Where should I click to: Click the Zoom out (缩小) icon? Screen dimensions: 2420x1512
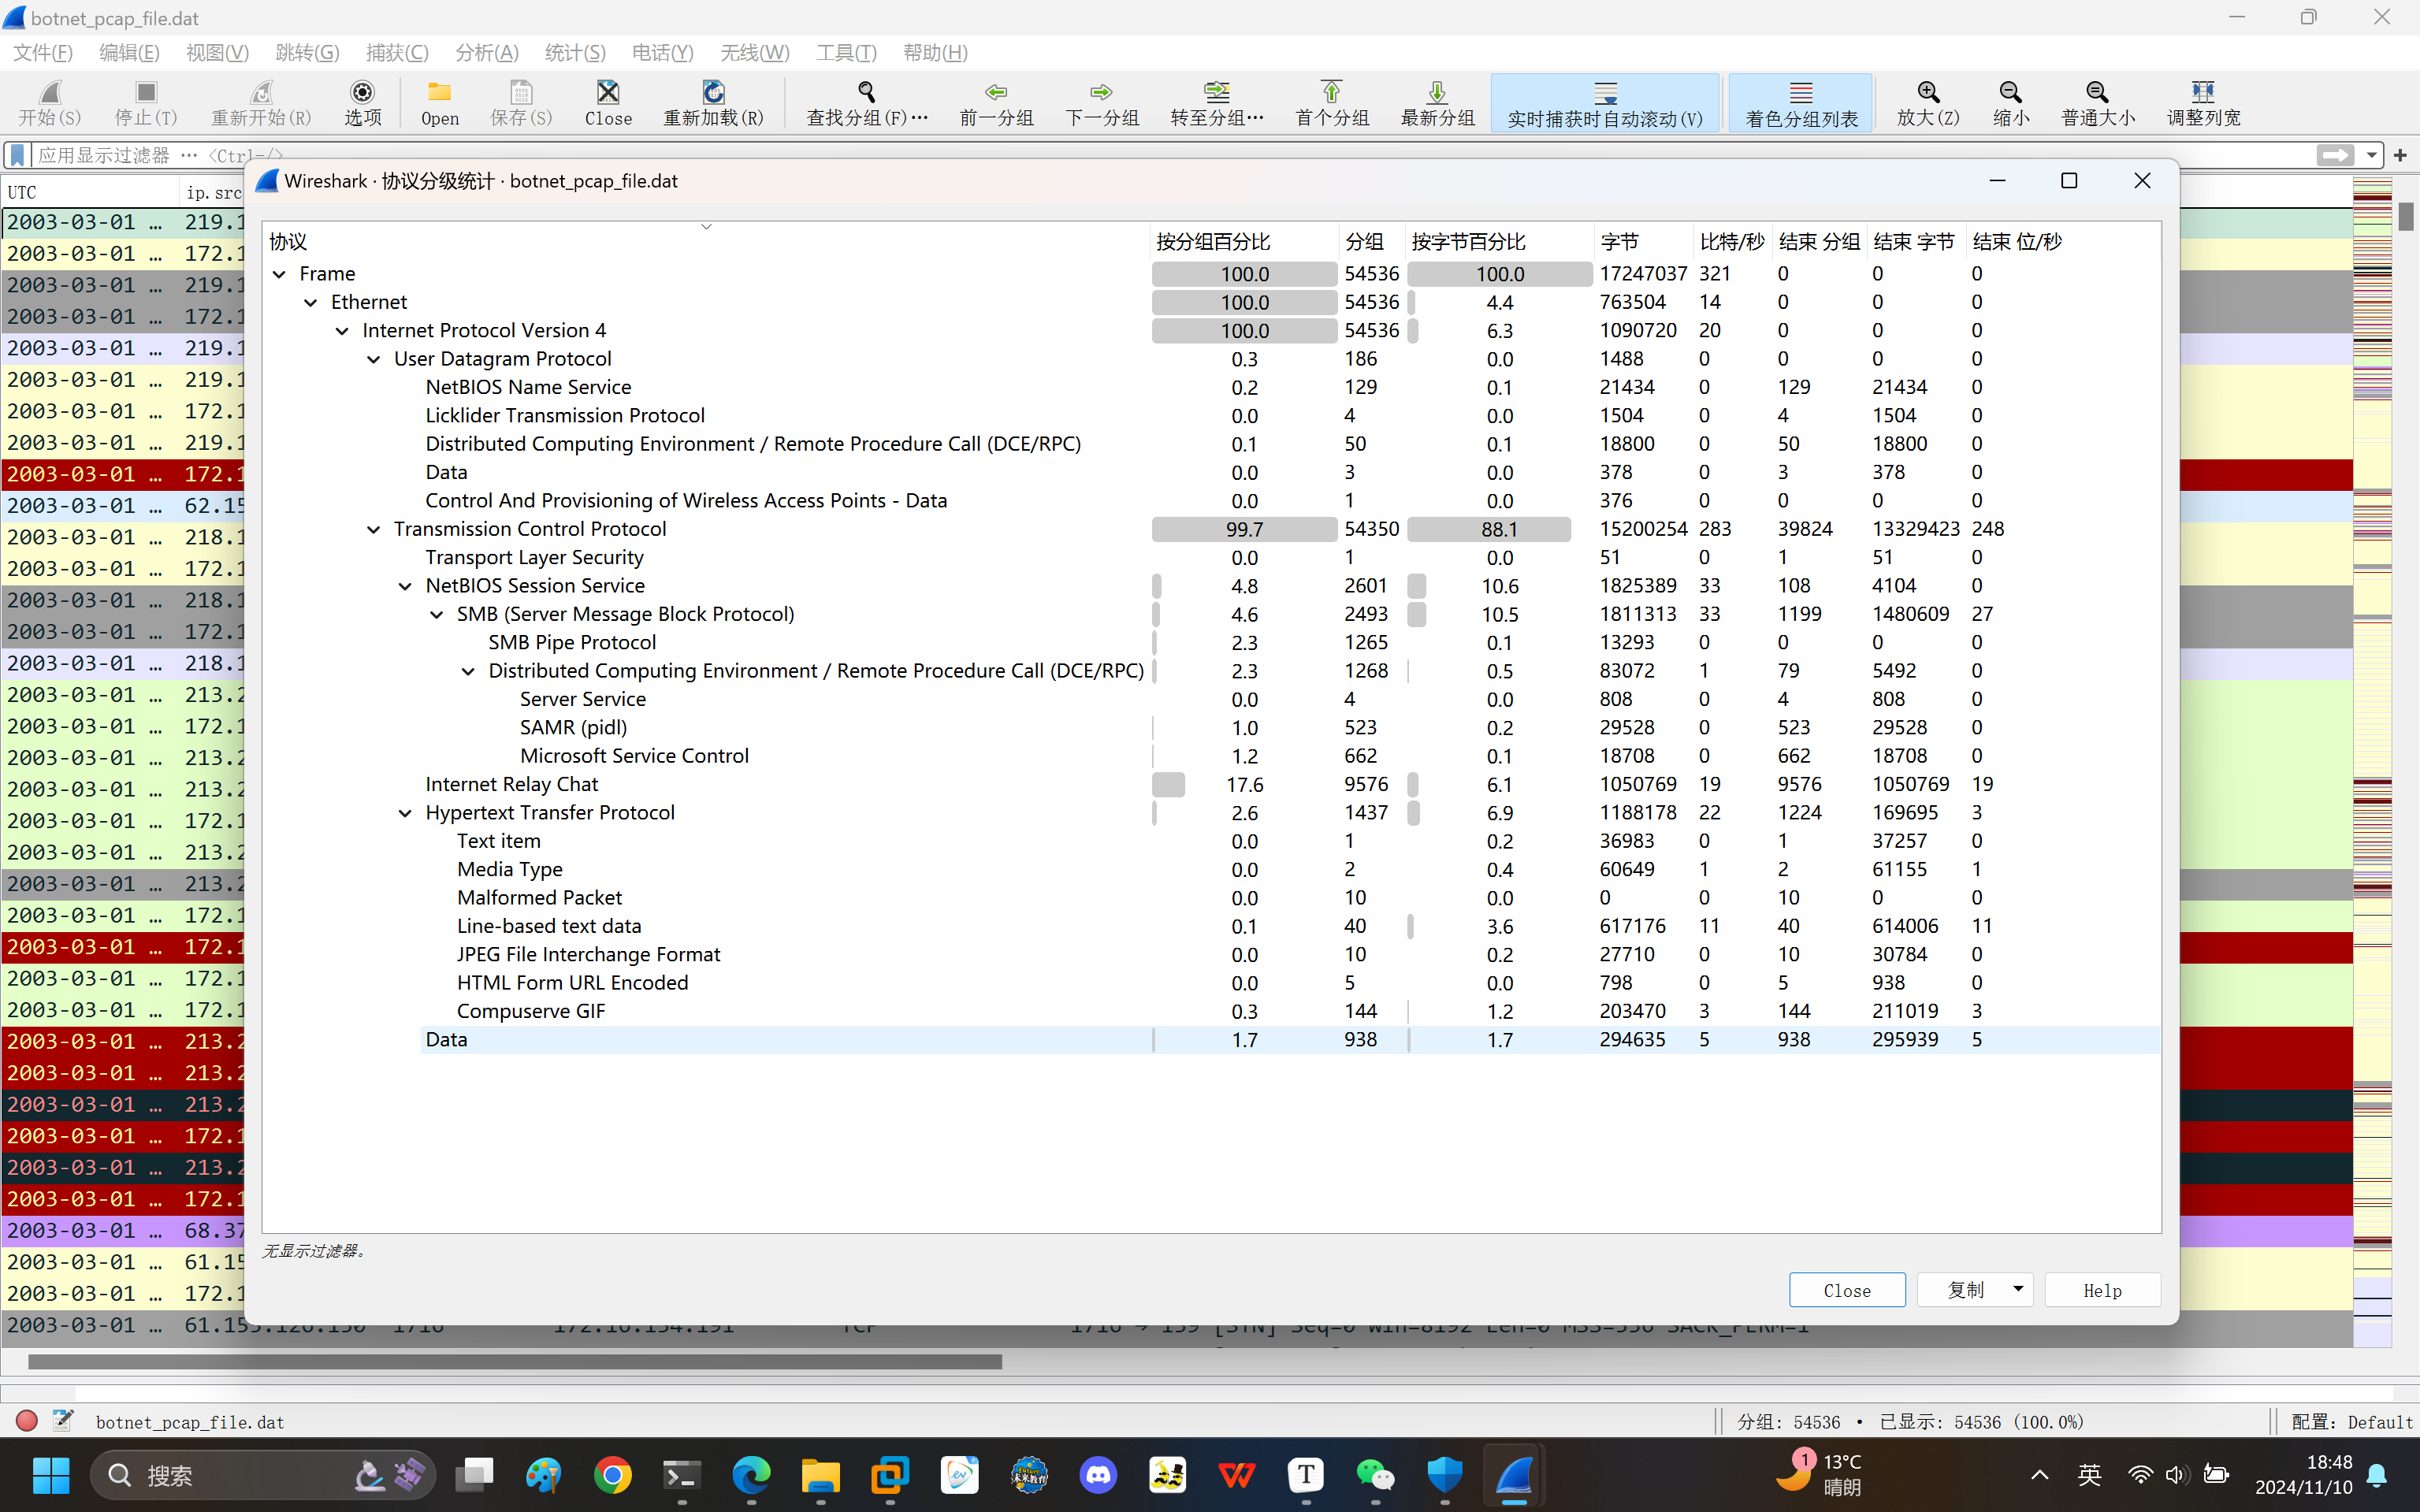click(x=2011, y=93)
